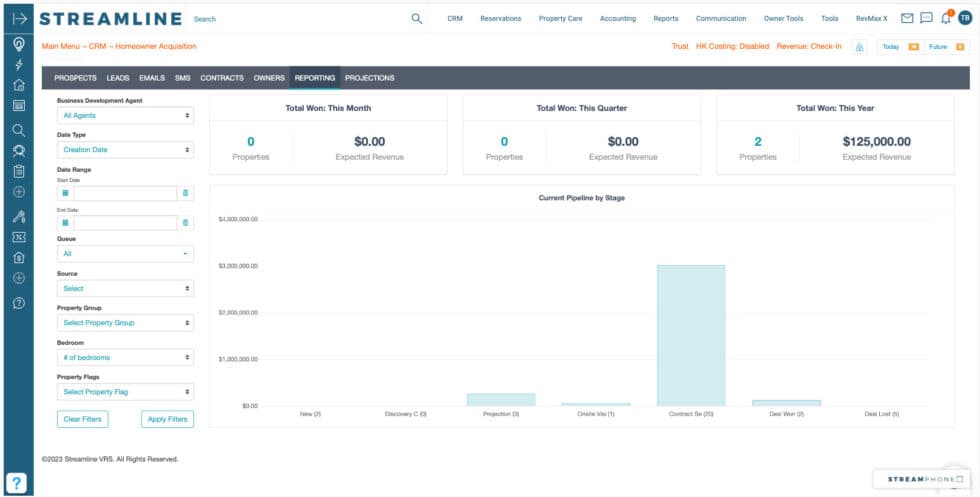Expand the Date Type dropdown
Screen dimensions: 980x497
(x=125, y=150)
